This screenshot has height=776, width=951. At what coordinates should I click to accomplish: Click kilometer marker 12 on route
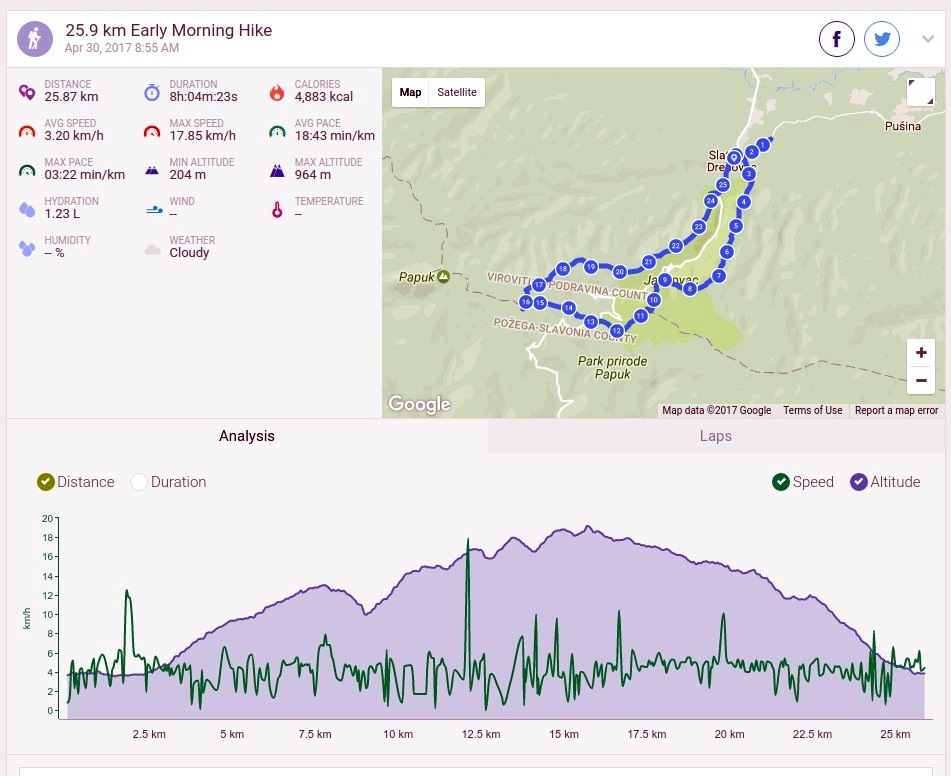pos(616,331)
